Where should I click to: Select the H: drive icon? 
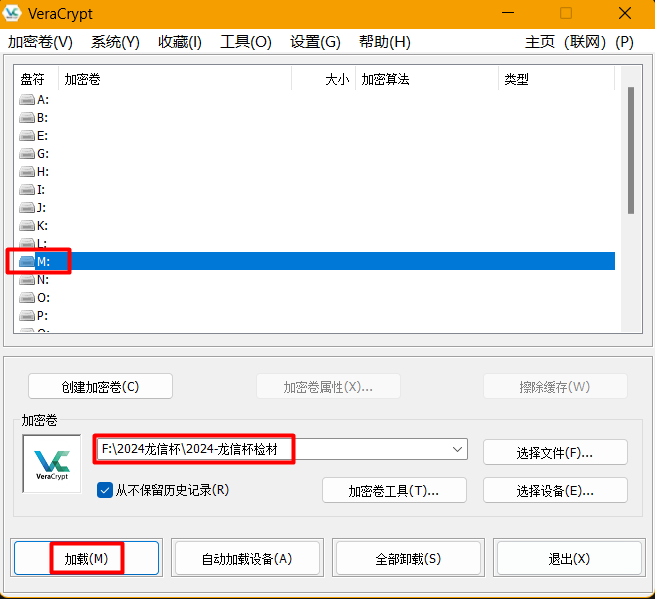[27, 172]
